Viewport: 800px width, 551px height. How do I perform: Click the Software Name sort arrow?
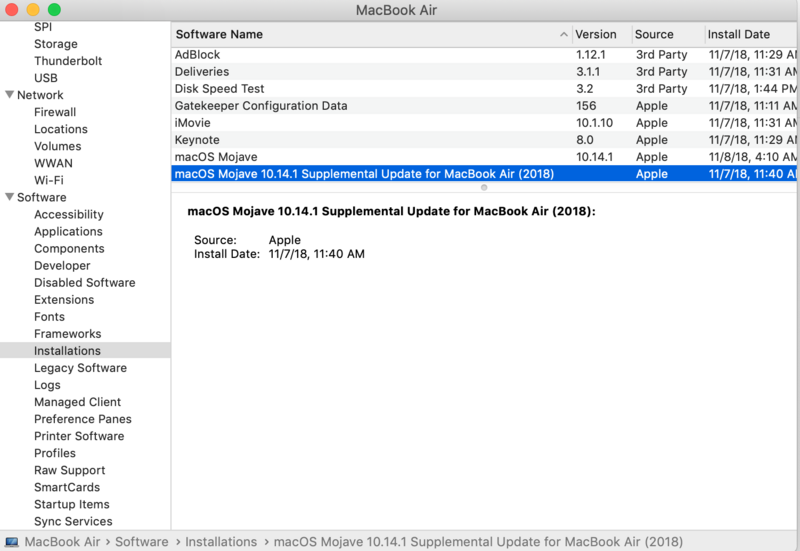click(x=563, y=35)
